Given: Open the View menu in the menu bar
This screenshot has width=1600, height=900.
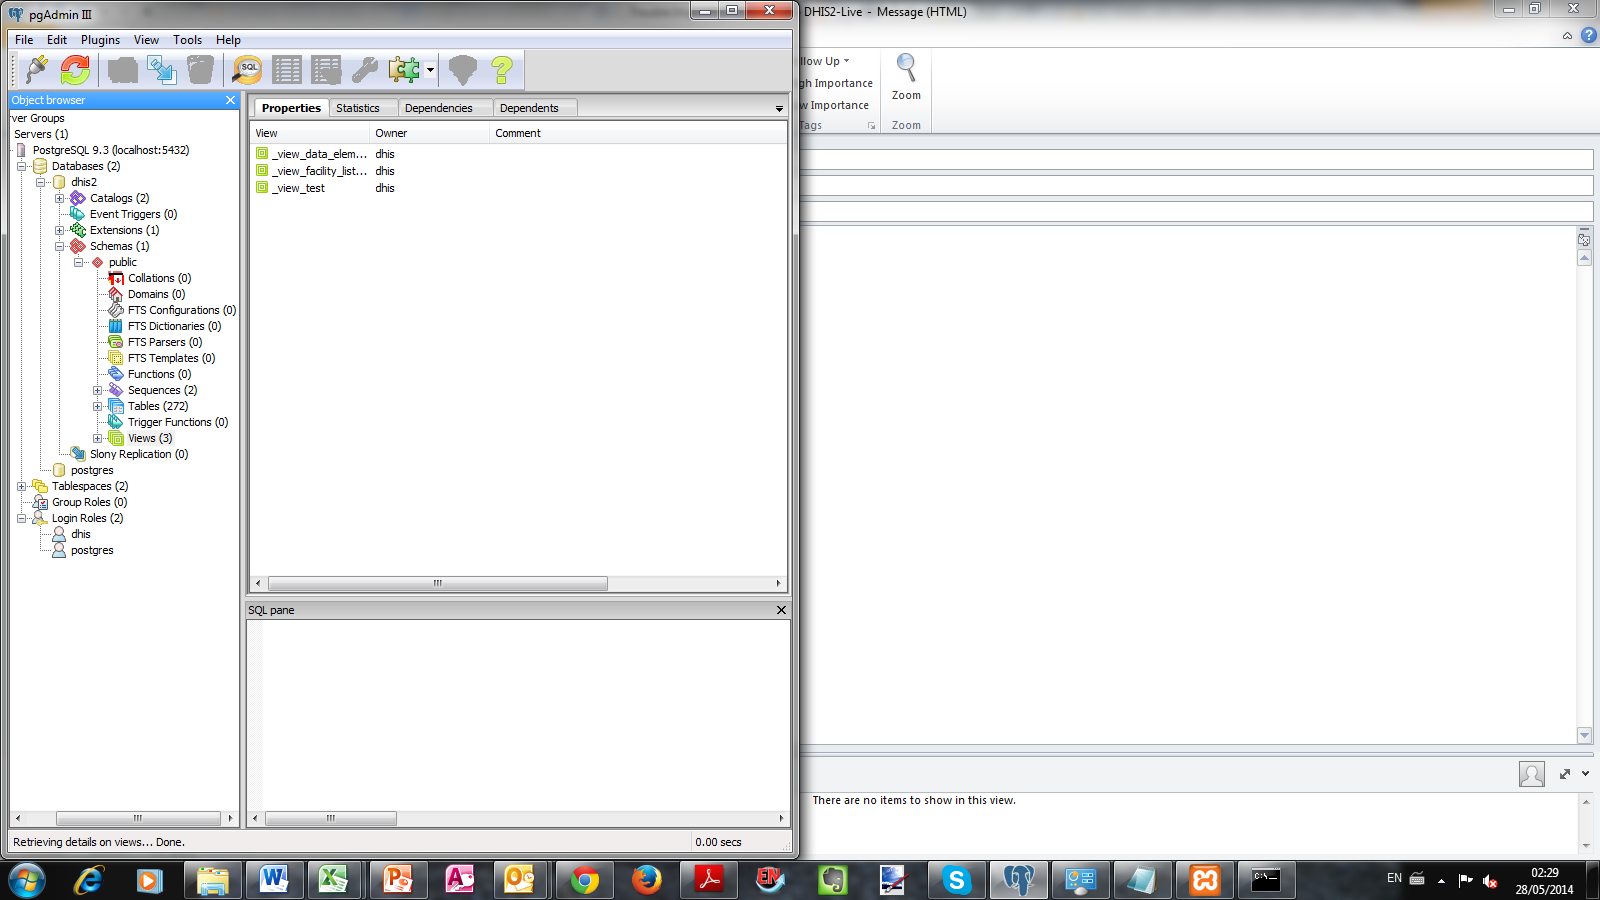Looking at the screenshot, I should pos(146,40).
